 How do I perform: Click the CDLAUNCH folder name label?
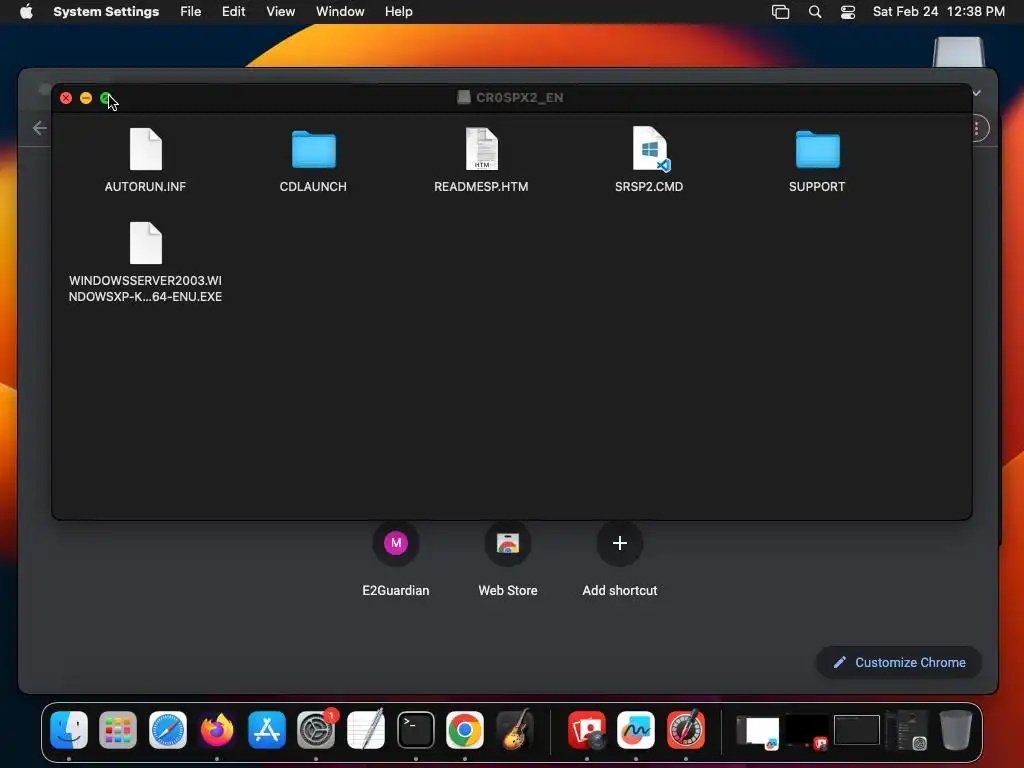(x=313, y=187)
